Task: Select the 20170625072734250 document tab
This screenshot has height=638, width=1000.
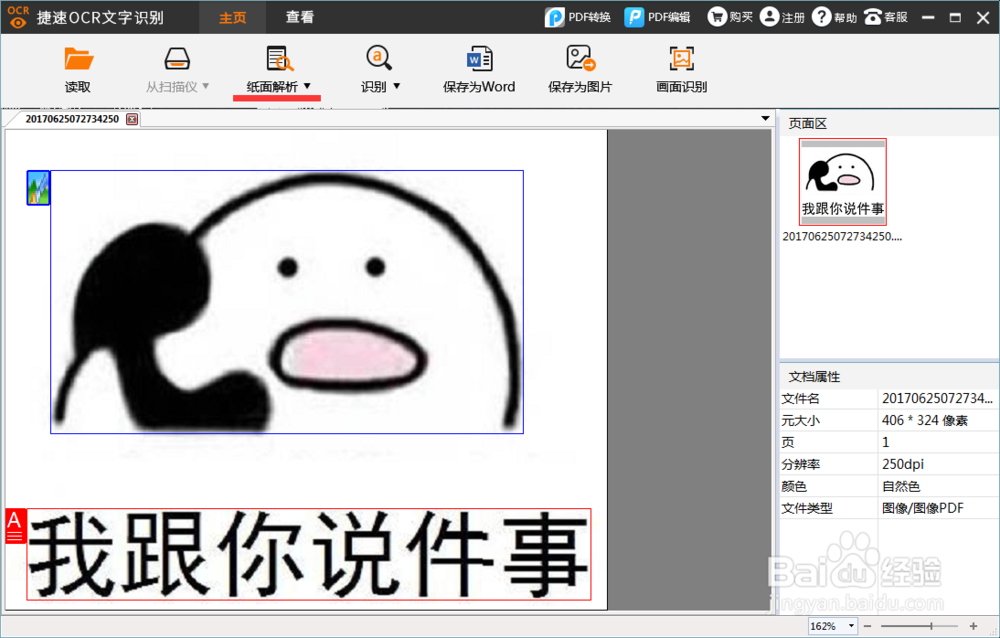Action: [x=72, y=119]
